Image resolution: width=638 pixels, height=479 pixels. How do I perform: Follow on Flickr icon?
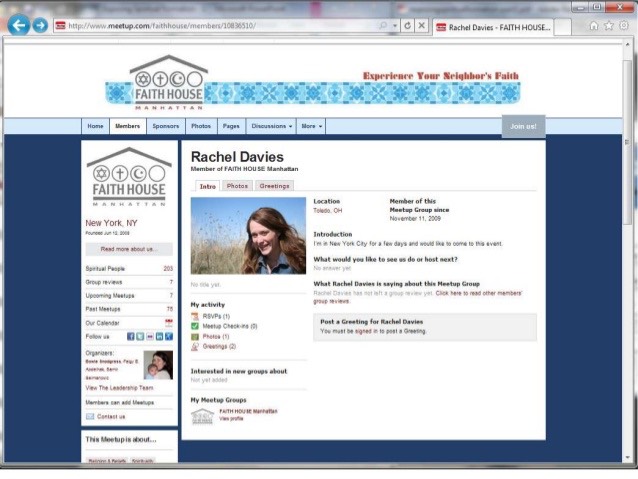(x=150, y=336)
